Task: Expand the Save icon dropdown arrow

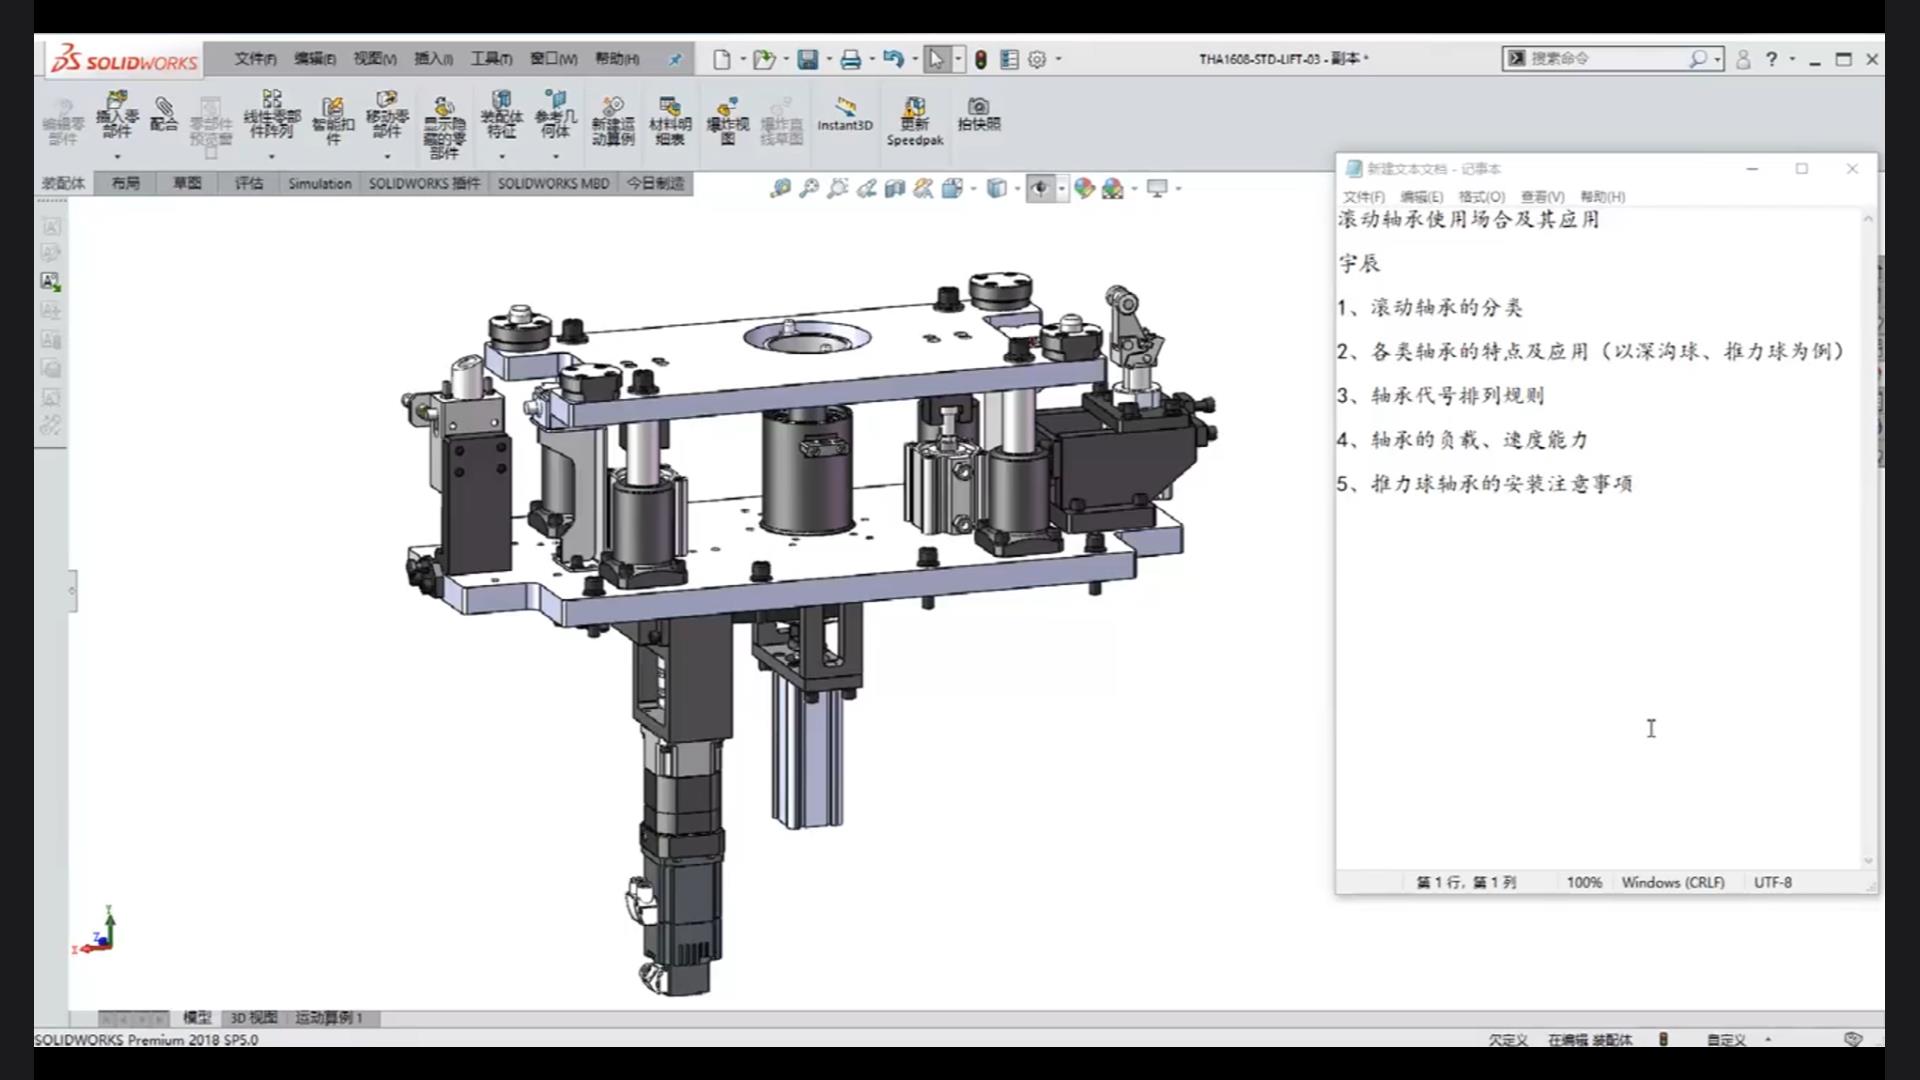Action: tap(828, 59)
